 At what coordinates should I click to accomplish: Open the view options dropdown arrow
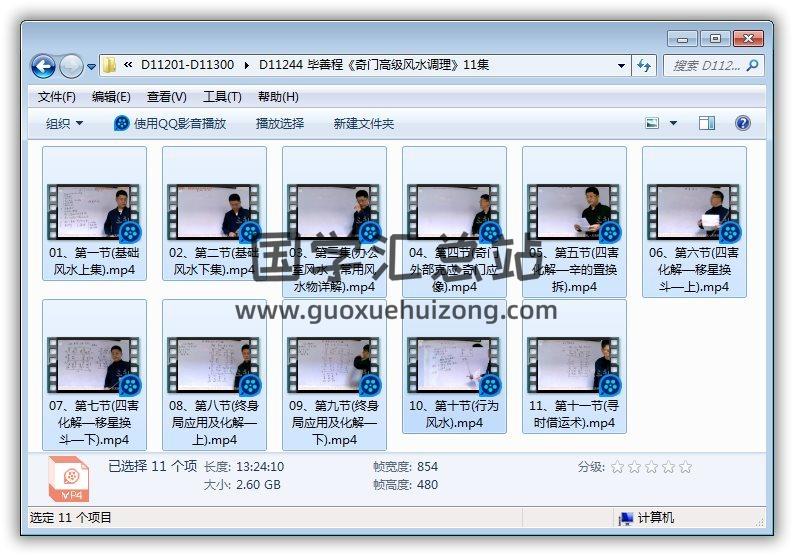pyautogui.click(x=673, y=123)
